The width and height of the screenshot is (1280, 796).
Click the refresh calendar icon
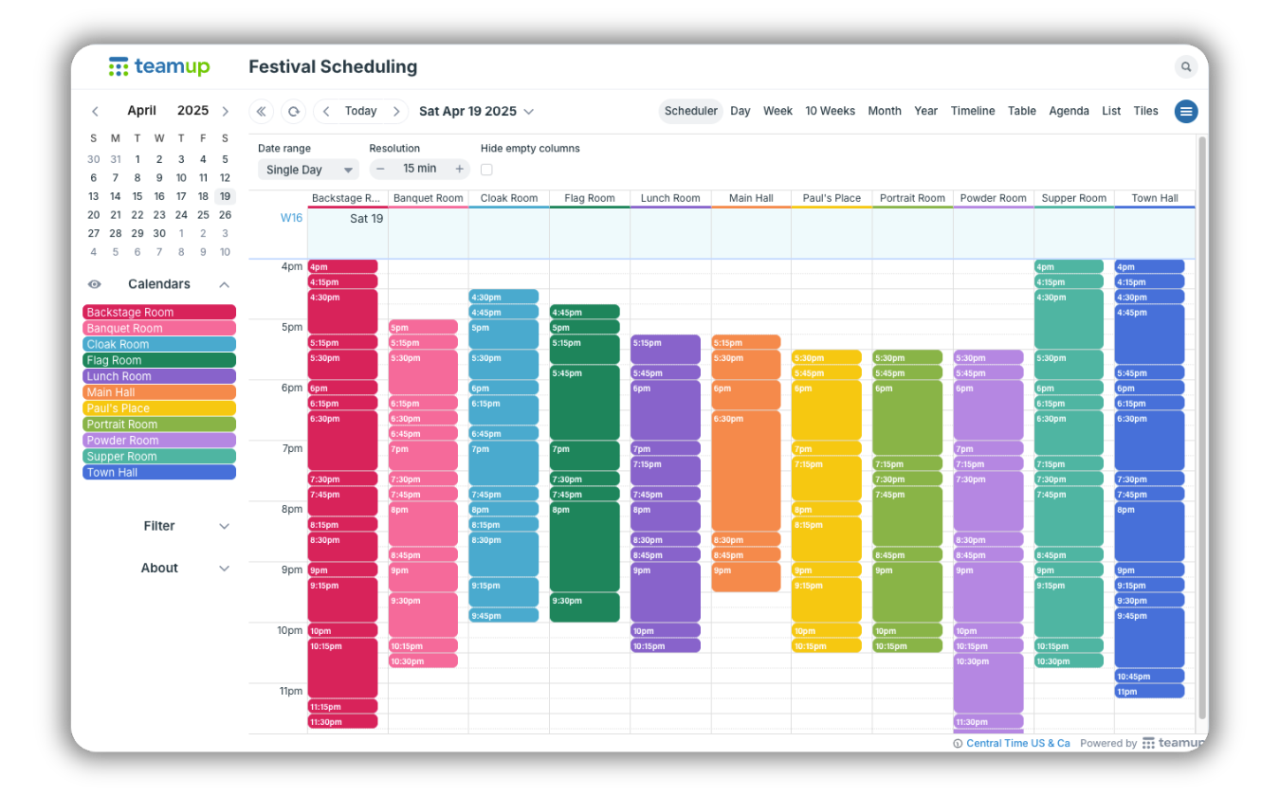click(x=293, y=111)
